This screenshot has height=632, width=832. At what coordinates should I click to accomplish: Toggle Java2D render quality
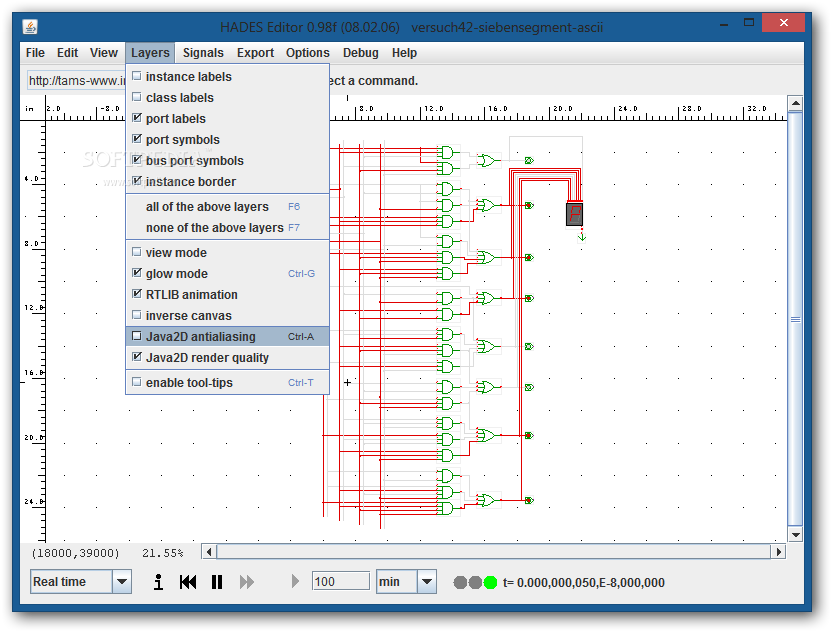[x=137, y=357]
